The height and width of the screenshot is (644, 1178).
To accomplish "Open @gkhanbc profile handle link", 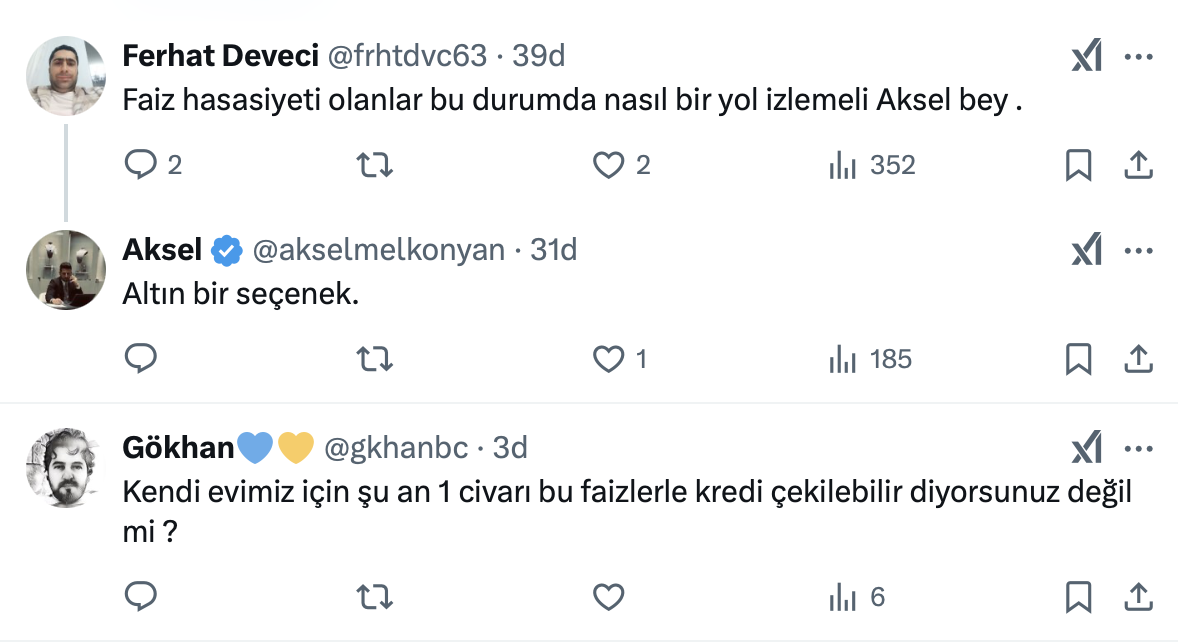I will (395, 447).
